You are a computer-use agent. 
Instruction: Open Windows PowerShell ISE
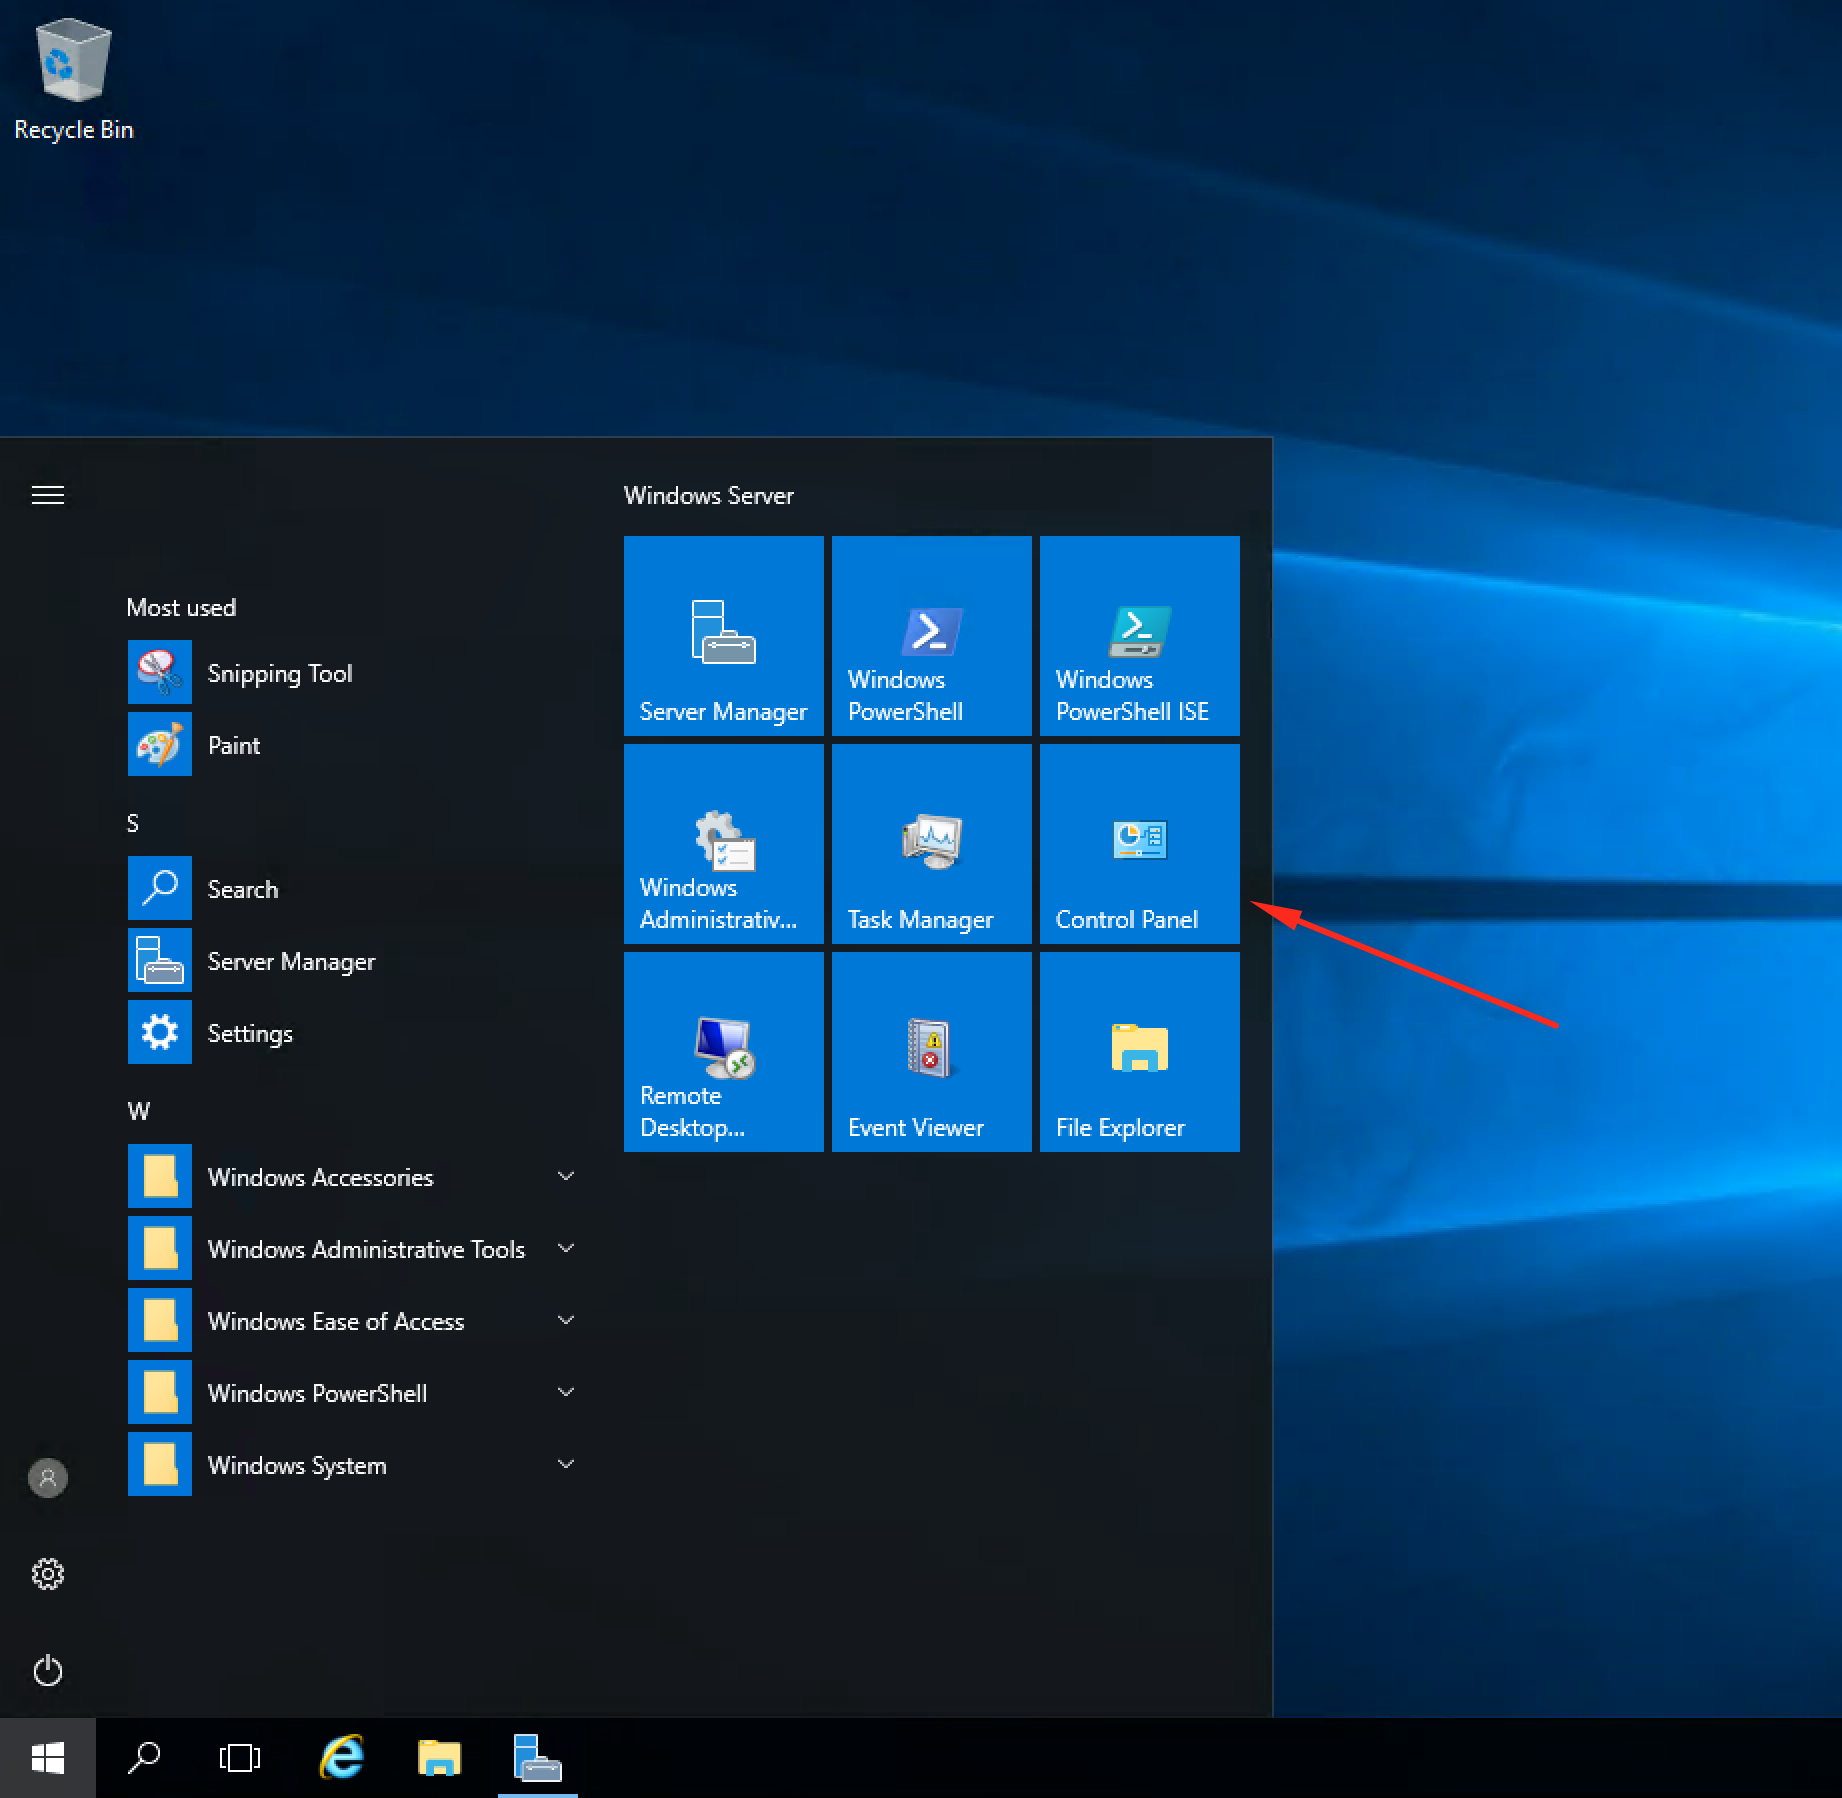click(1139, 635)
